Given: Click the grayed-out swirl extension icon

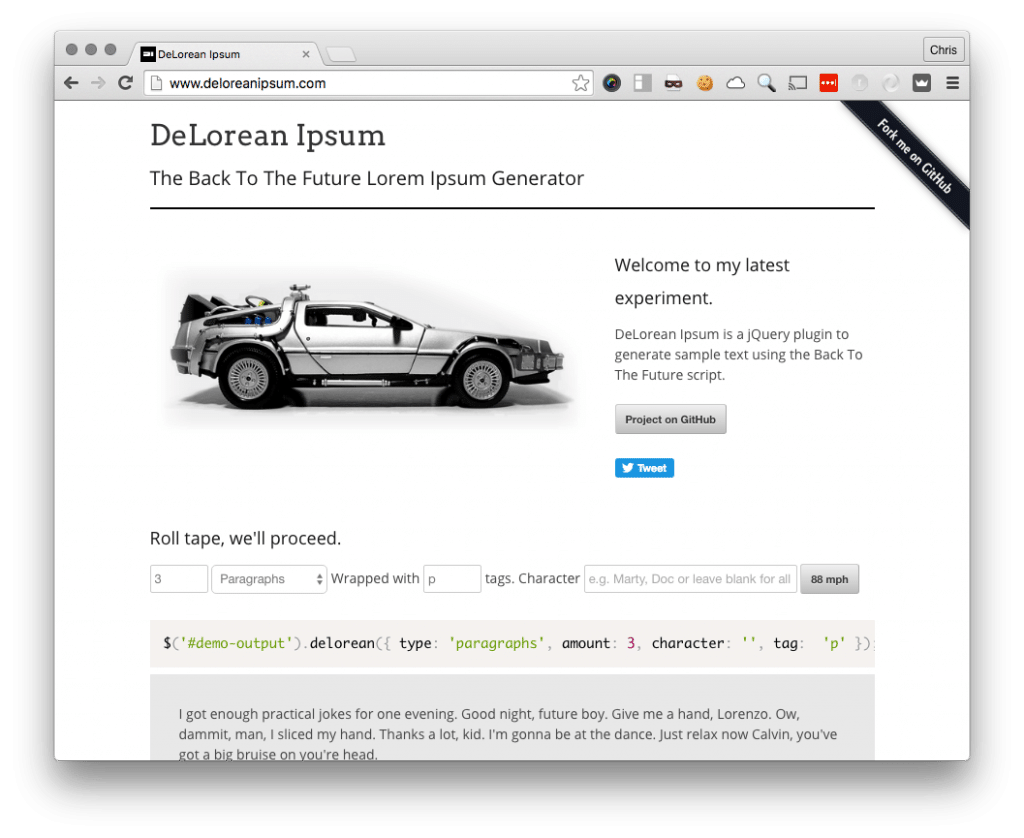Looking at the screenshot, I should (x=891, y=83).
